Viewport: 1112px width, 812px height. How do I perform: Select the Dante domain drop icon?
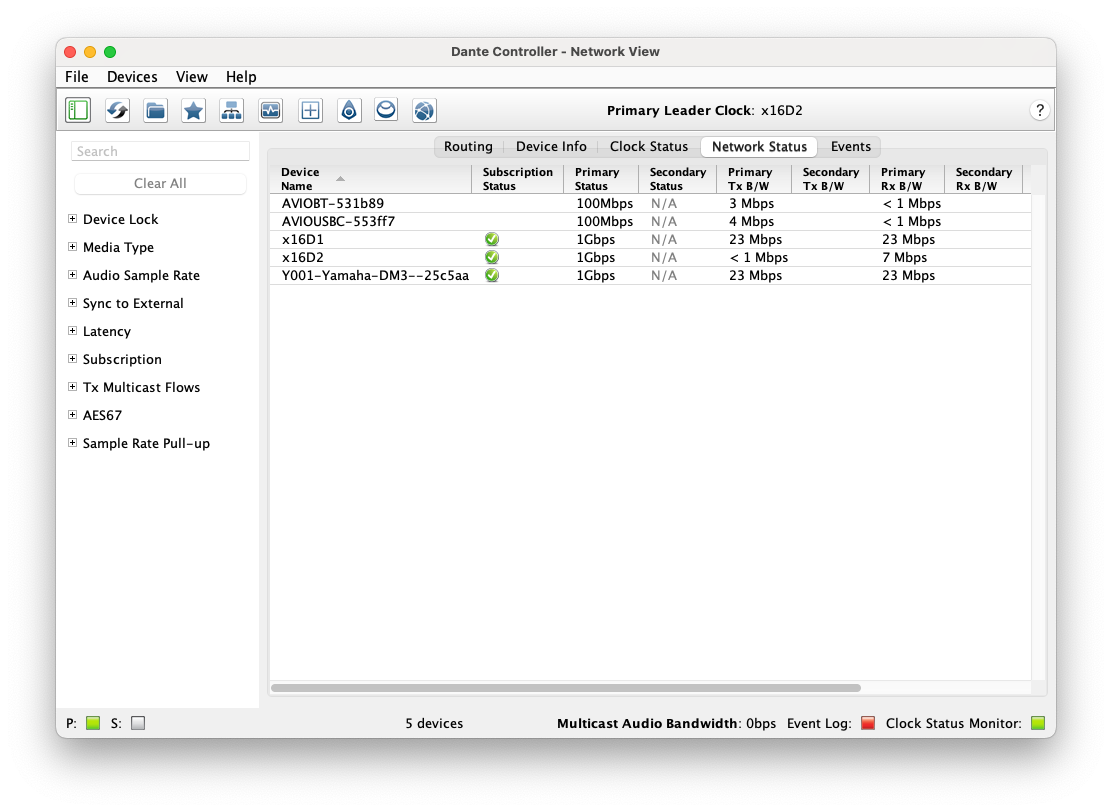click(349, 110)
